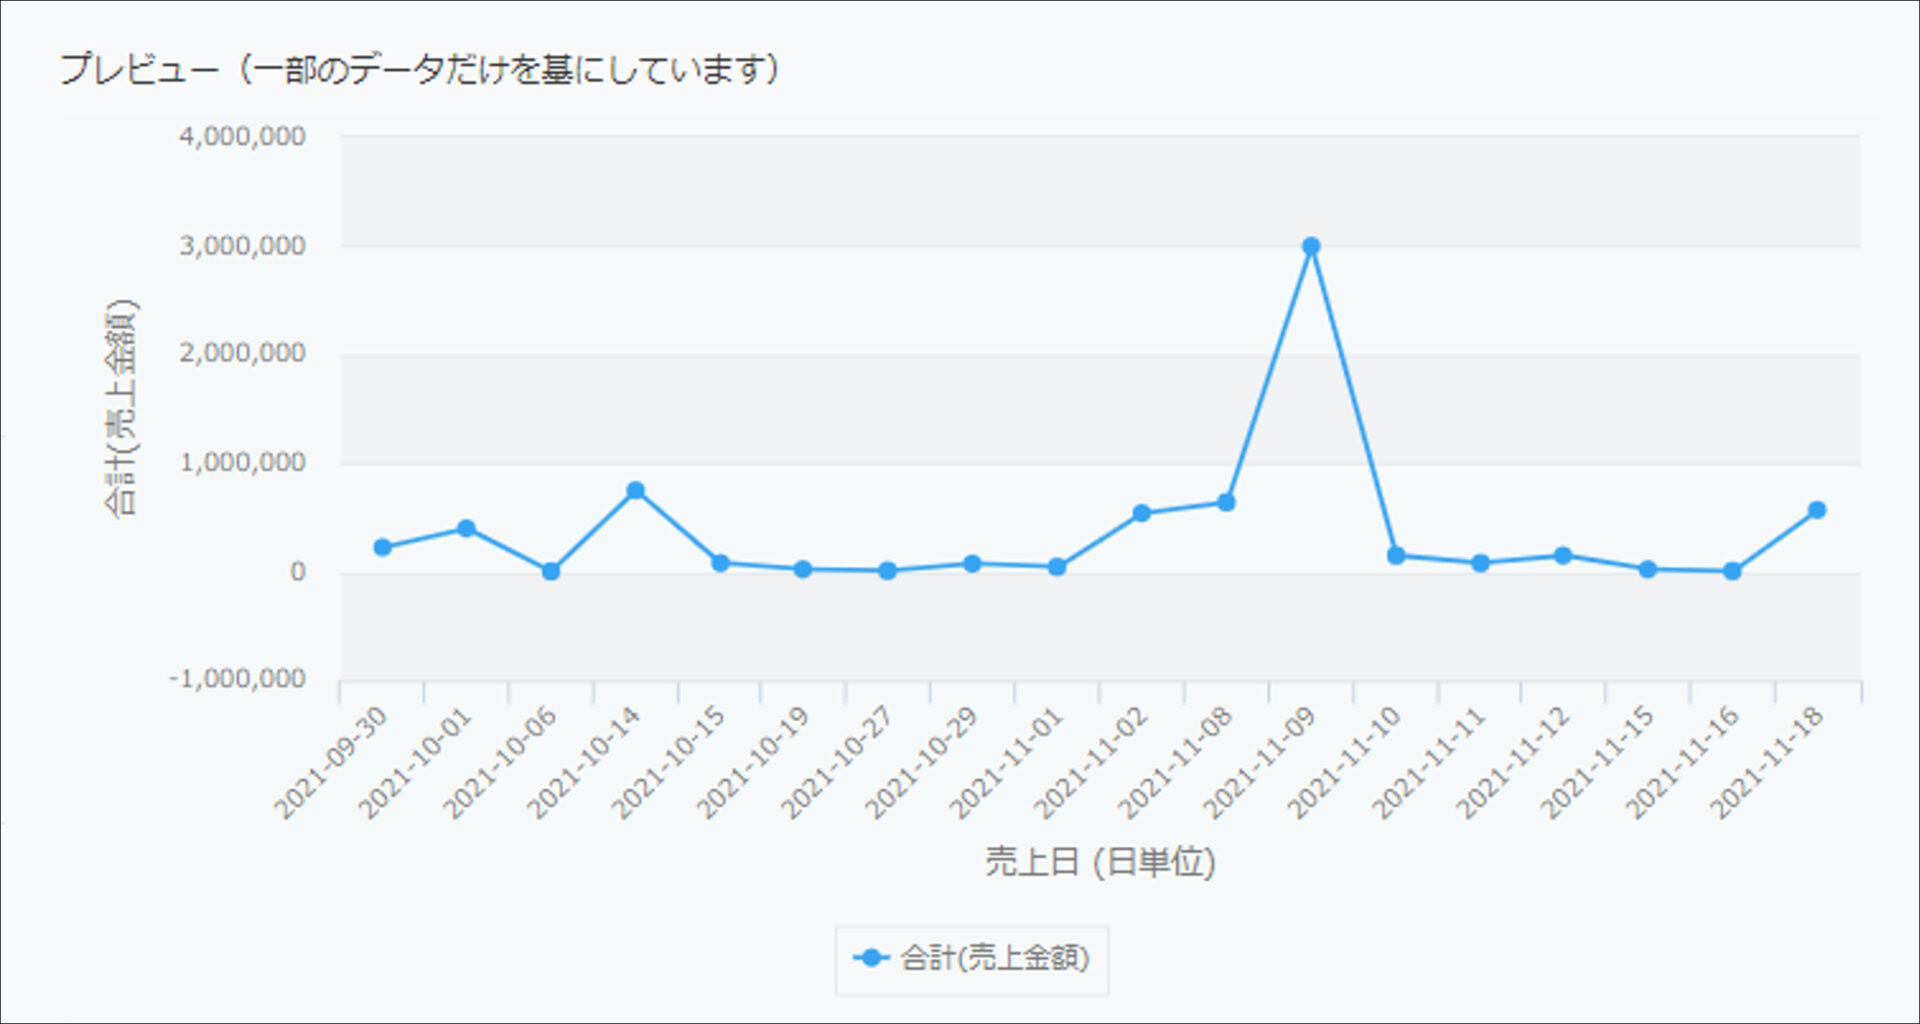Viewport: 1920px width, 1024px height.
Task: Select the 2021-10-29 data point
Action: point(972,564)
